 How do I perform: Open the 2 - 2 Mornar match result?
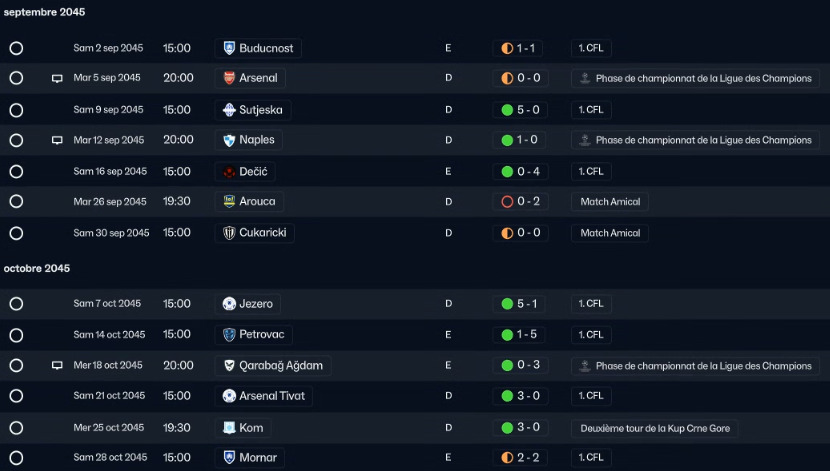click(520, 458)
